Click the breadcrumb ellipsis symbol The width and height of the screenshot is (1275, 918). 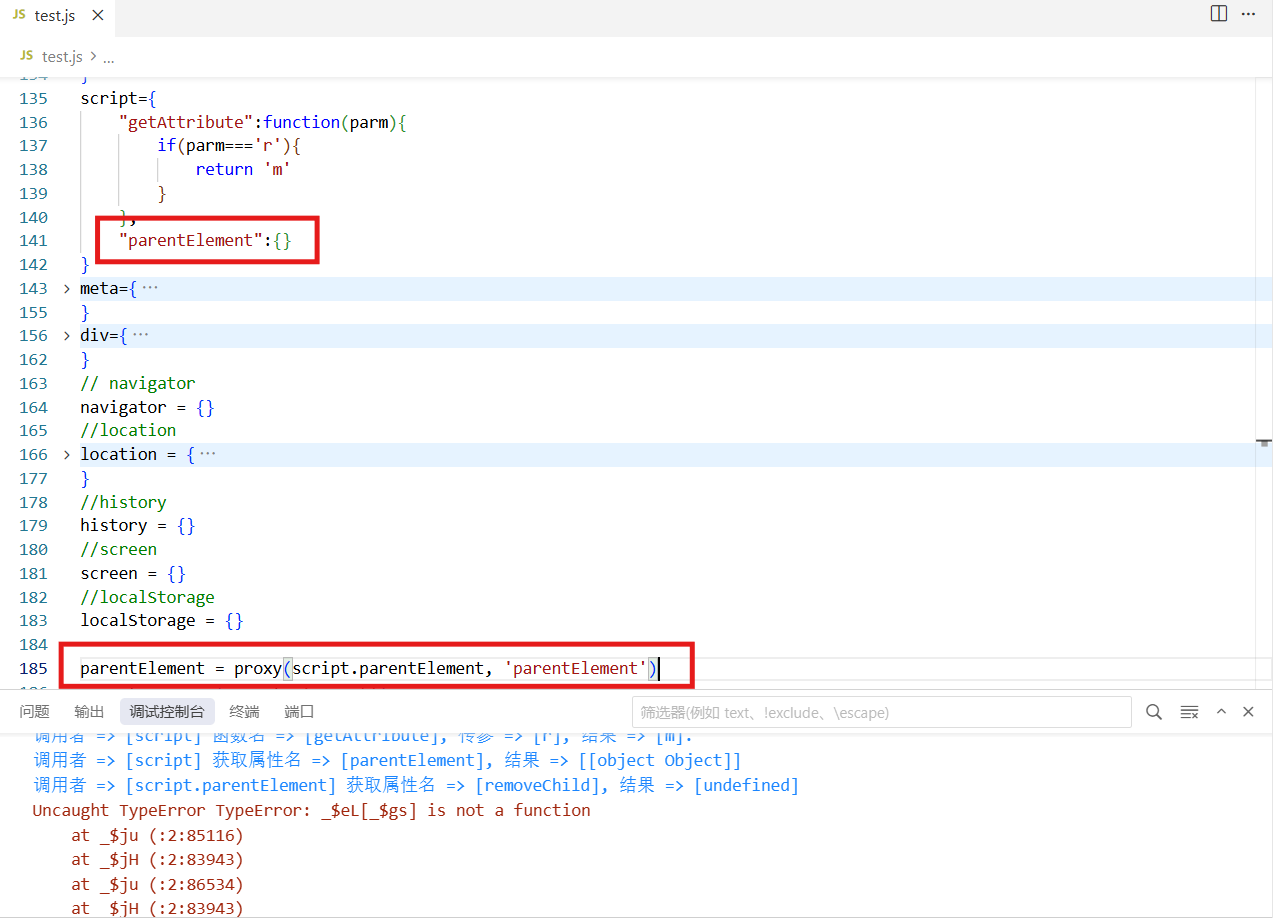click(109, 57)
